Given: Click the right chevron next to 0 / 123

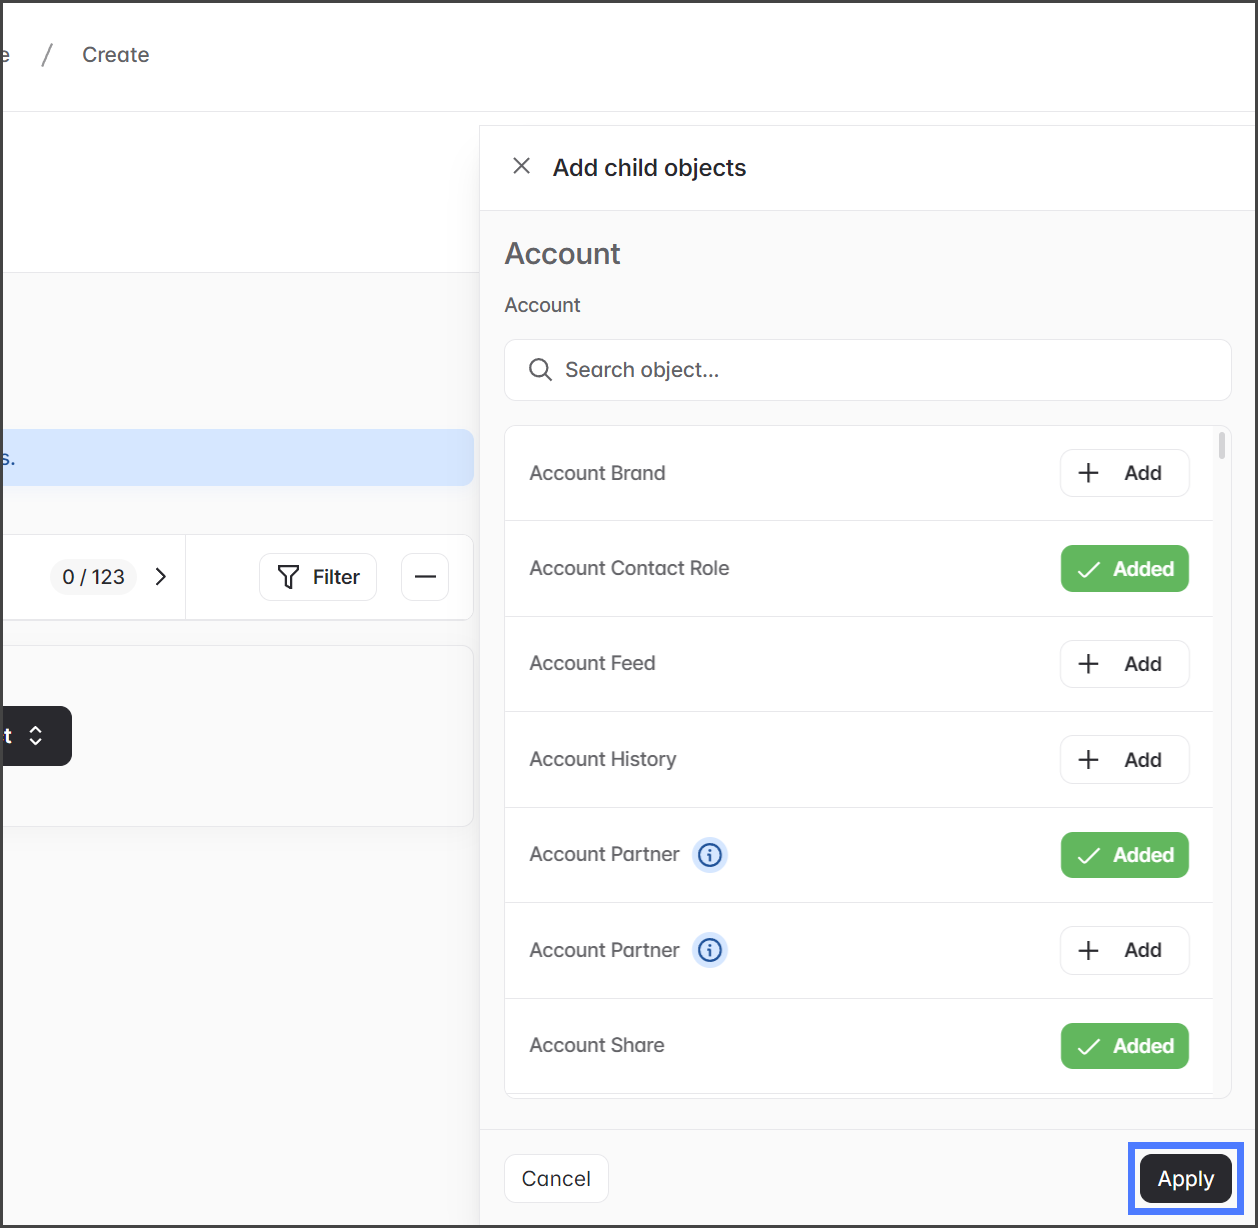Looking at the screenshot, I should pos(161,577).
